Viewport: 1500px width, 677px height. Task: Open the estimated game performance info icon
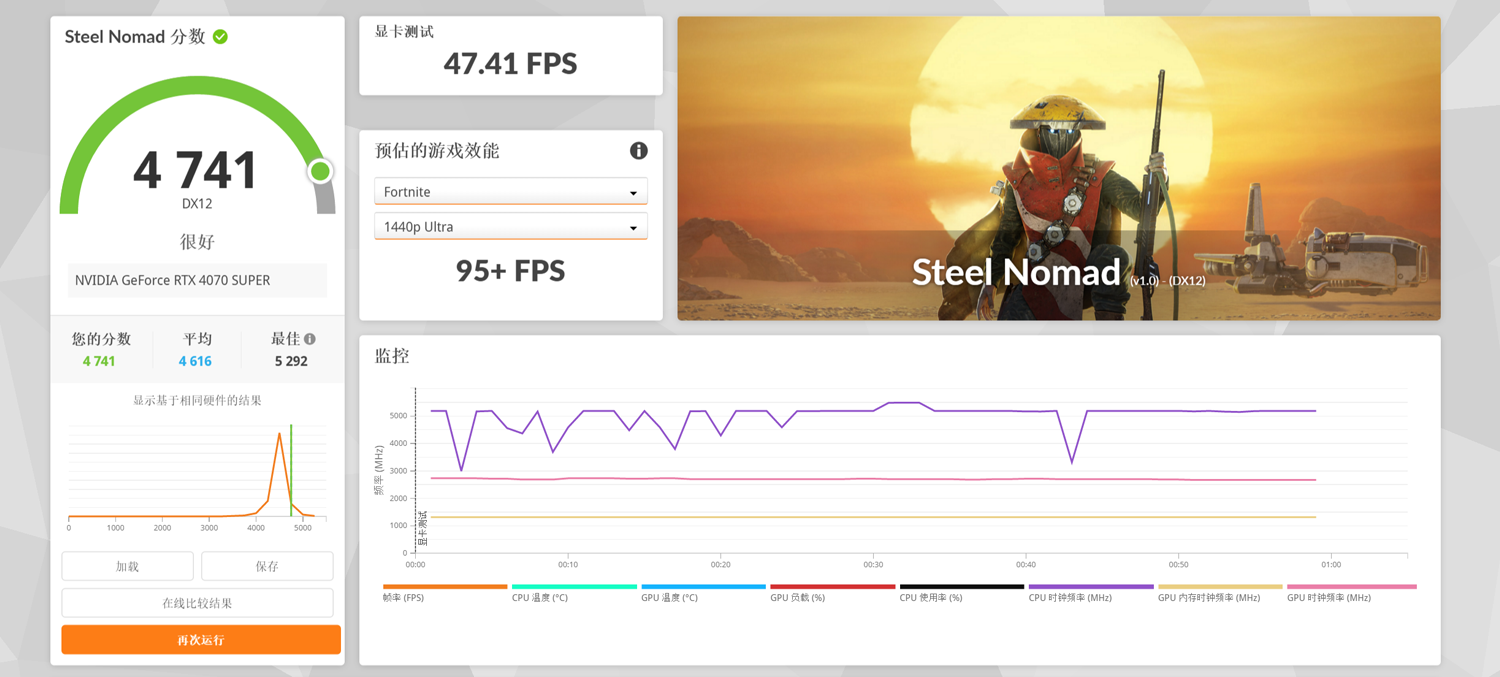[638, 151]
